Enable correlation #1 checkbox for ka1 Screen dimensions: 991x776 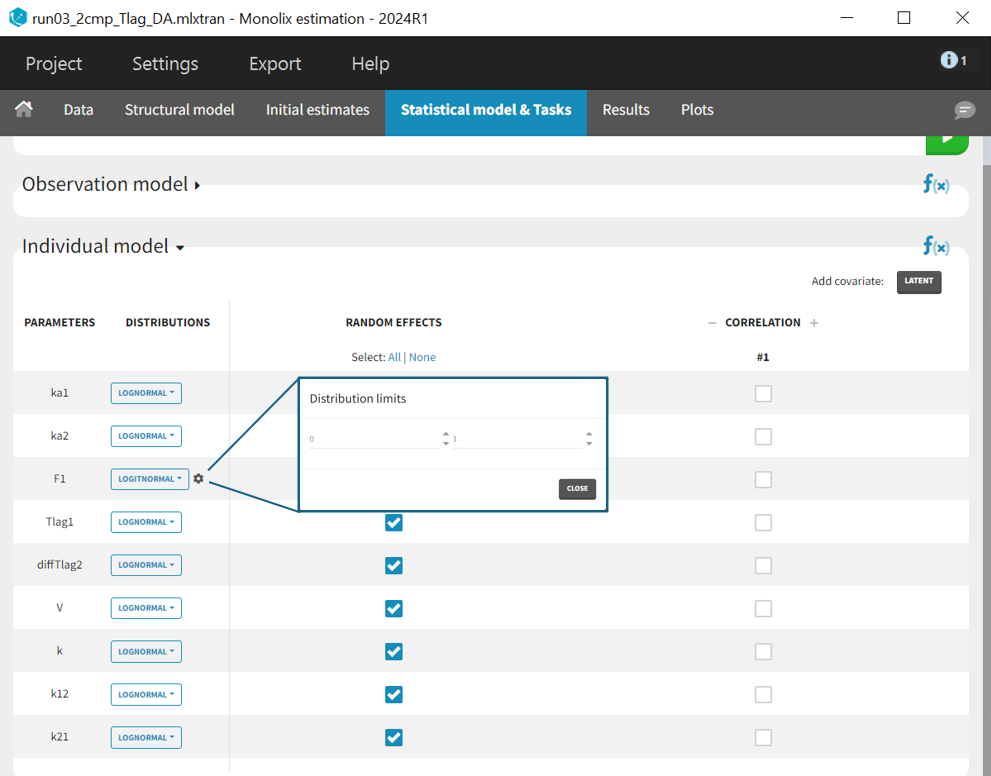pos(763,394)
